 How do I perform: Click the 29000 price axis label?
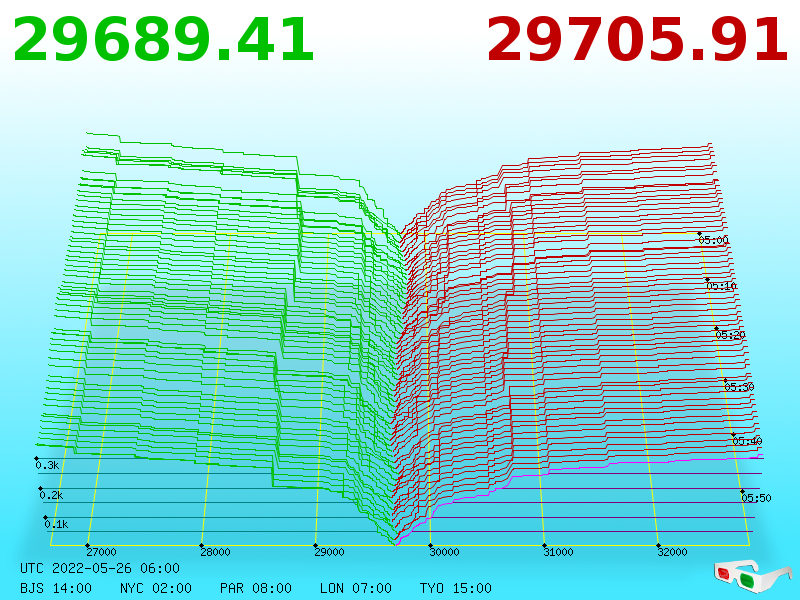click(x=329, y=552)
